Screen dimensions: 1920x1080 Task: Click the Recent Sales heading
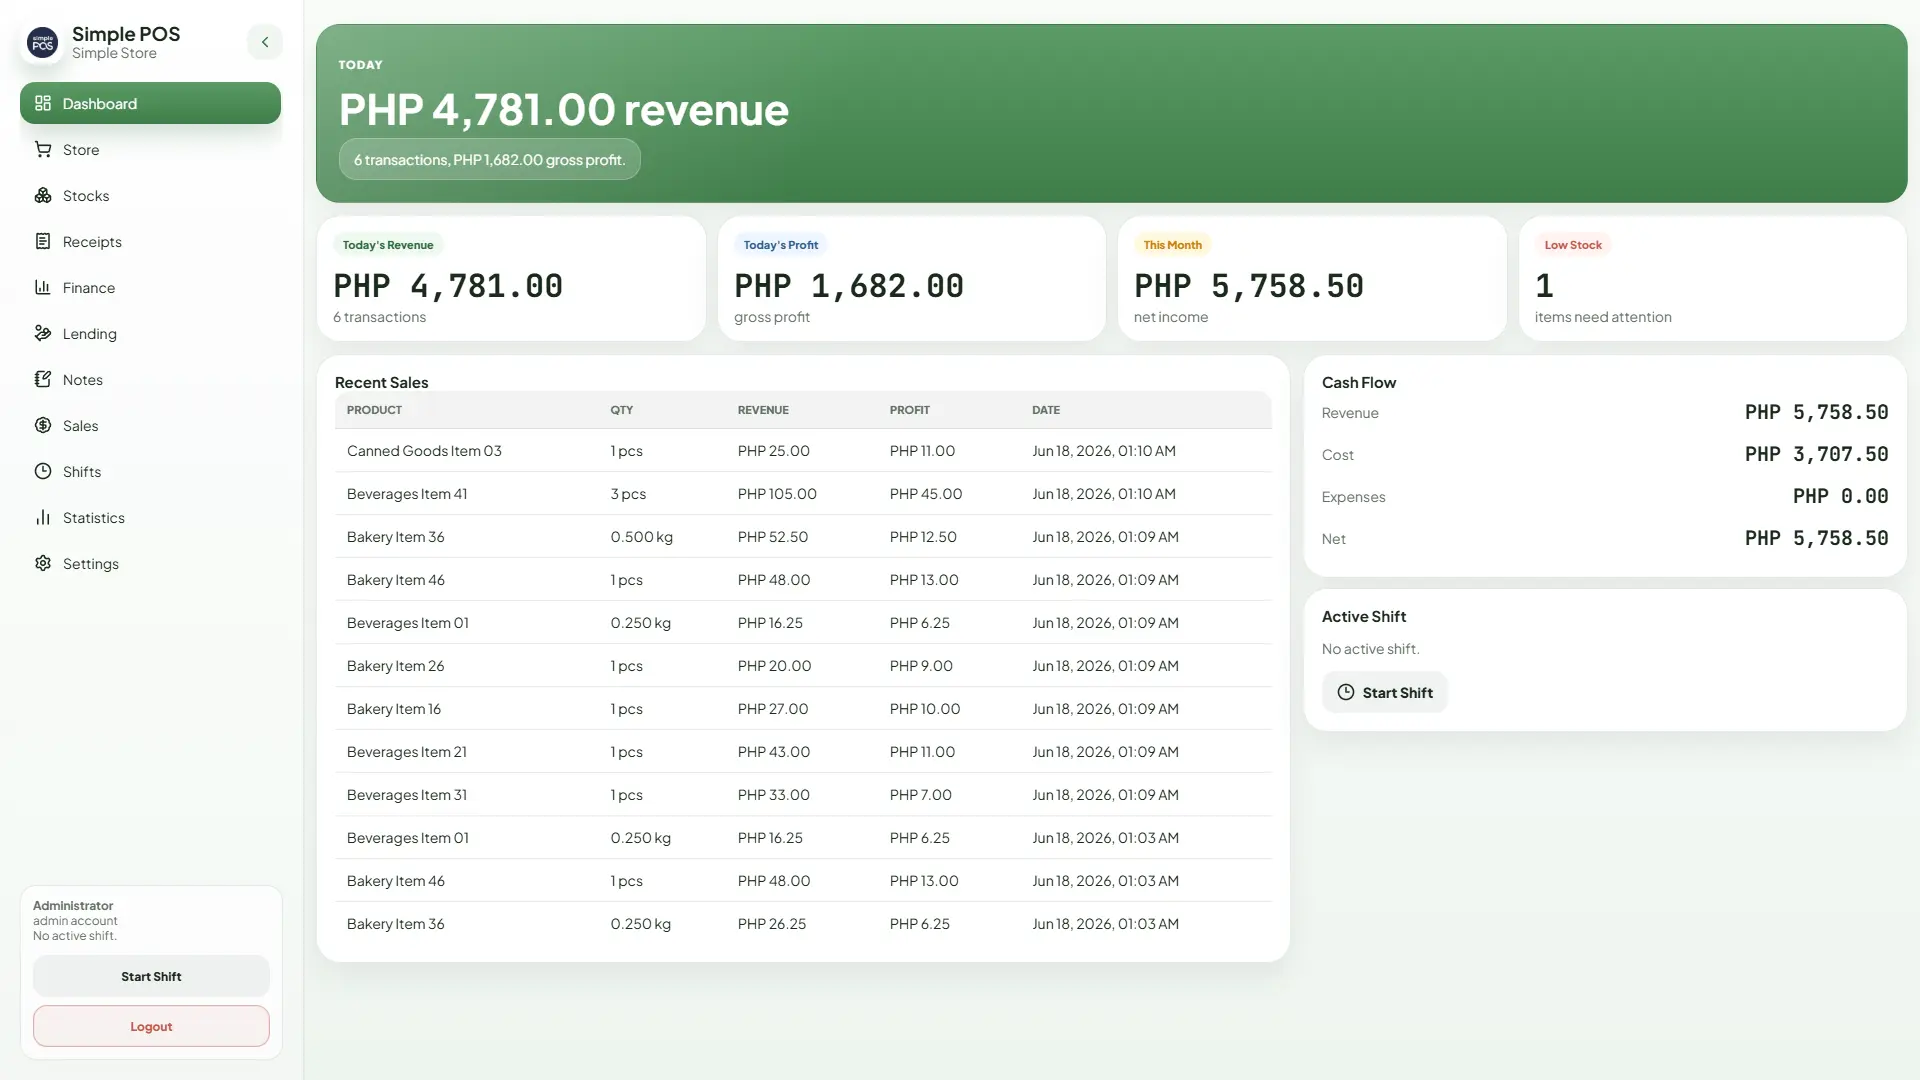[381, 382]
